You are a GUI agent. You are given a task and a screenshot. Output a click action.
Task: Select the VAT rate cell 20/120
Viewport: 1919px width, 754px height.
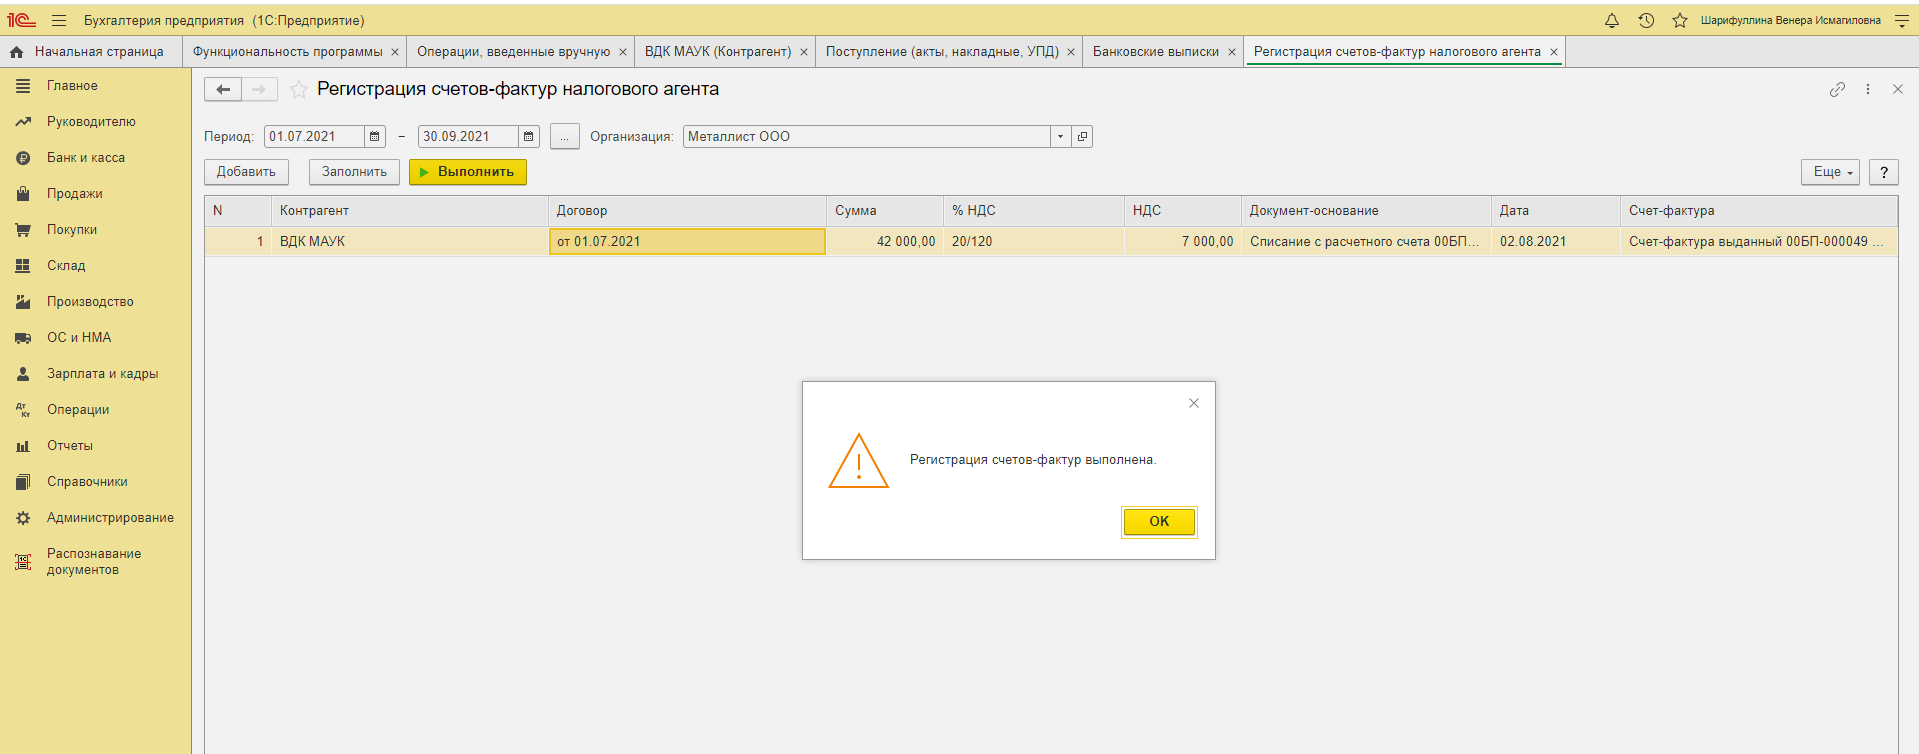coord(1034,242)
